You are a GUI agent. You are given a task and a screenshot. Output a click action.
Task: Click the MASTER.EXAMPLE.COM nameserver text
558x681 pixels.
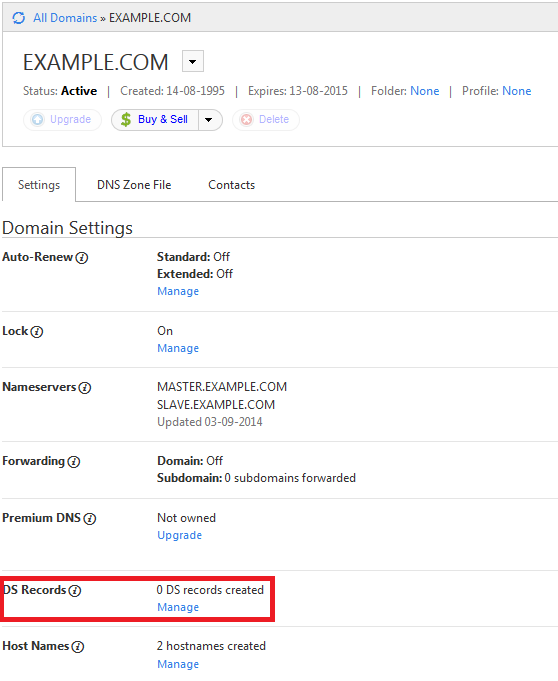tap(222, 387)
